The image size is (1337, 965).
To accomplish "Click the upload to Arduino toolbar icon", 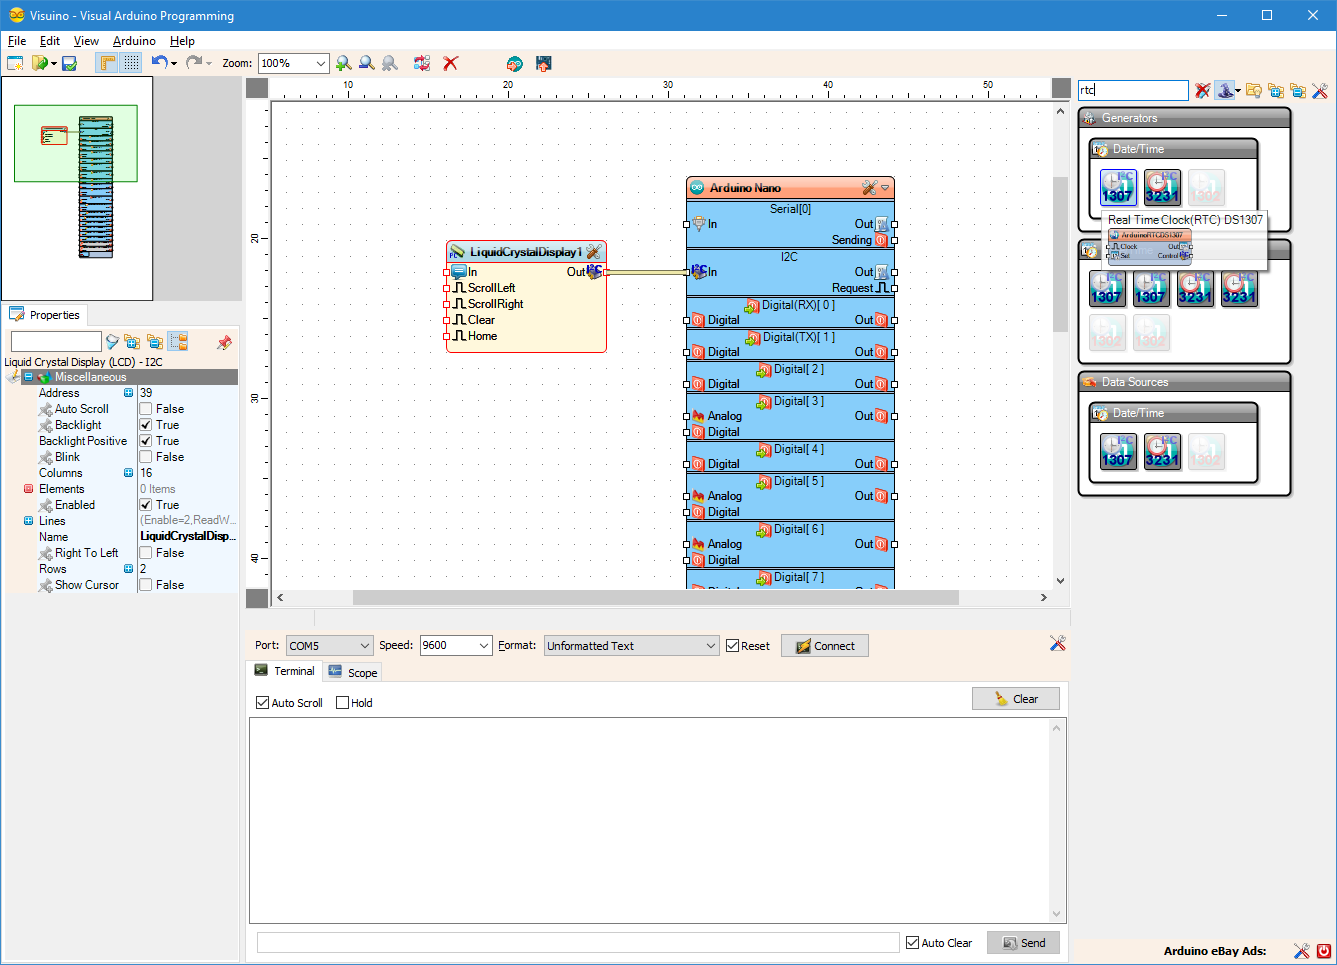I will (x=543, y=63).
